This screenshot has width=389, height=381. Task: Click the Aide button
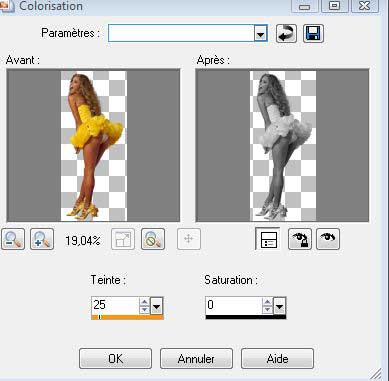coord(277,359)
